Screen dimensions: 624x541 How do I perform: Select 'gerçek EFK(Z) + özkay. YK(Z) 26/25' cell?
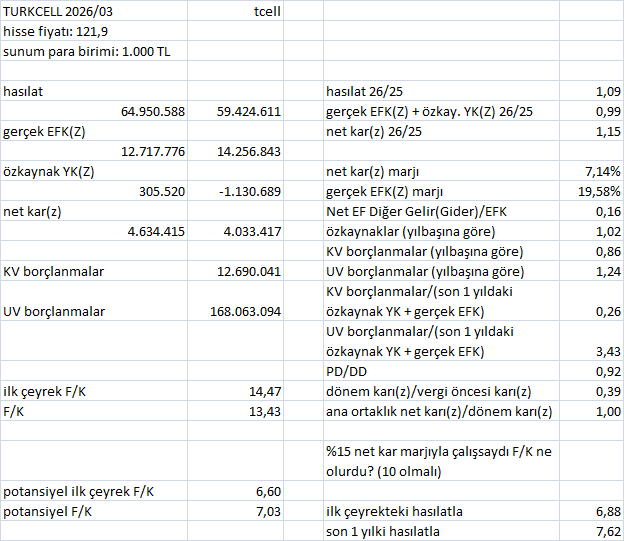pos(441,111)
